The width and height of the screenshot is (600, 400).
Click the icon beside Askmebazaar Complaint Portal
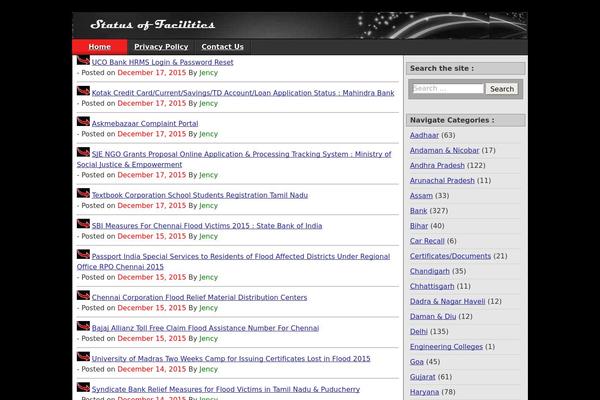coord(83,122)
